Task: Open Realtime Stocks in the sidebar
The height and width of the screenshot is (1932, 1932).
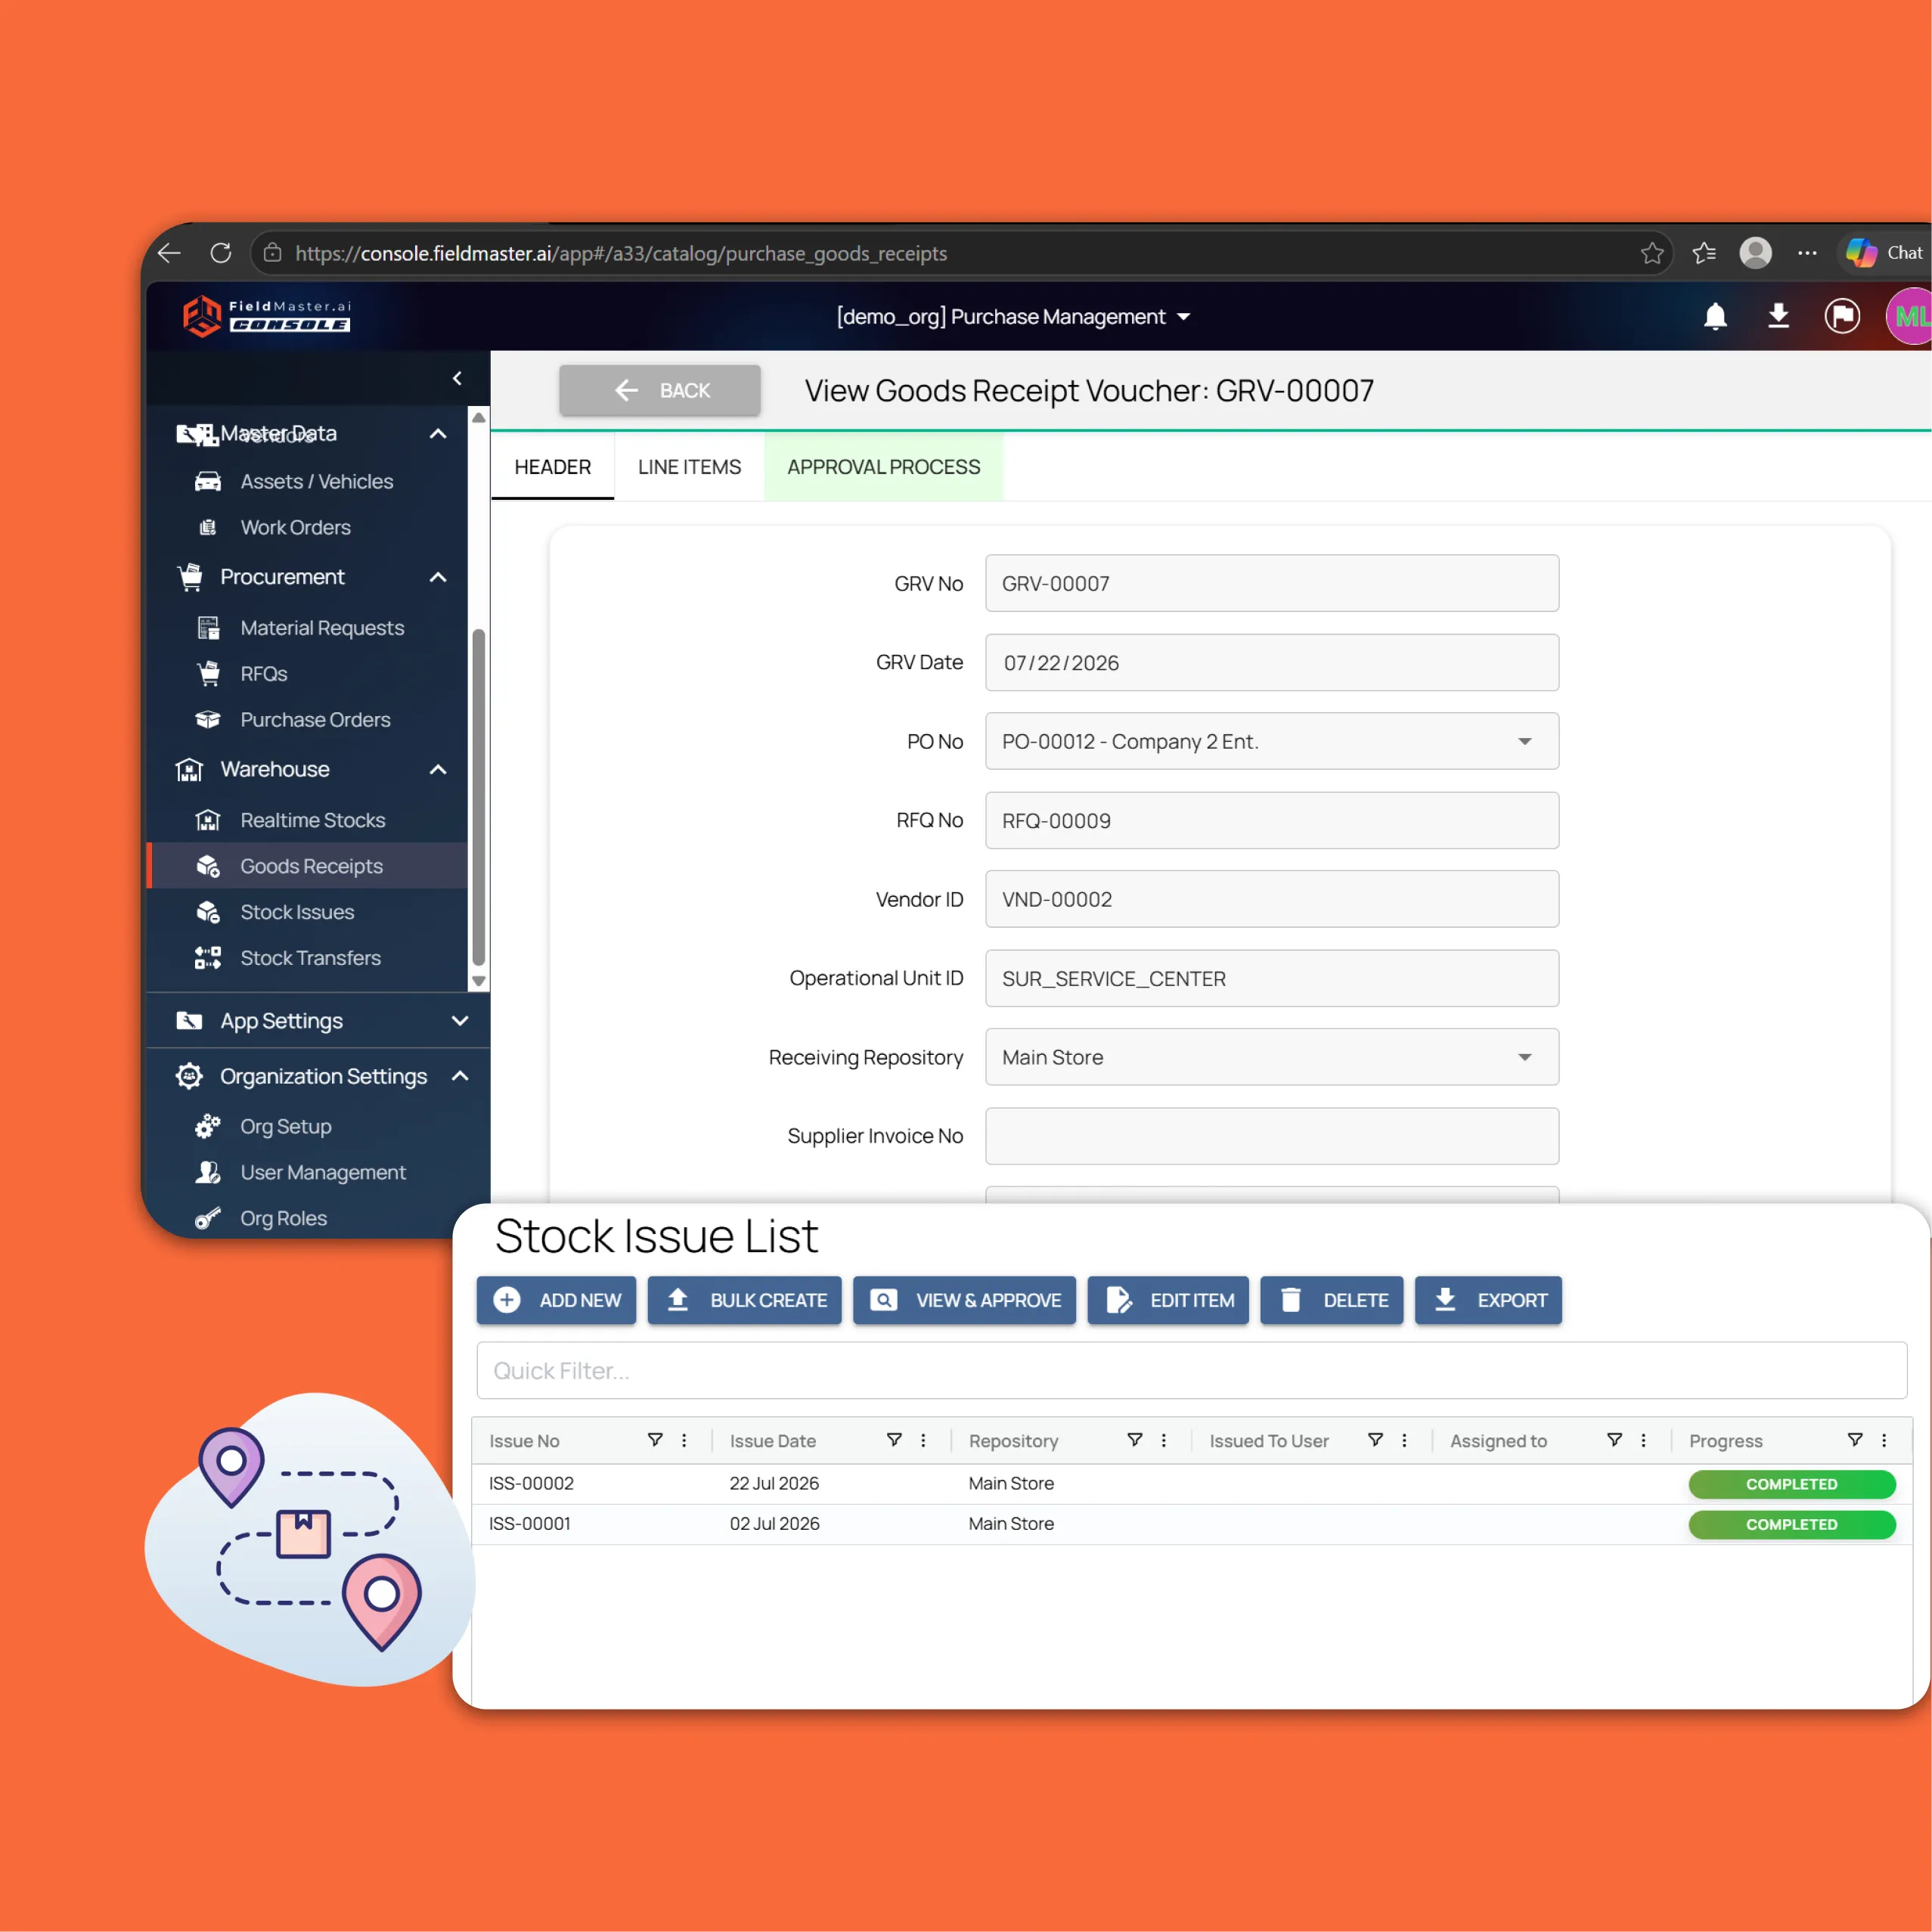Action: pos(308,820)
